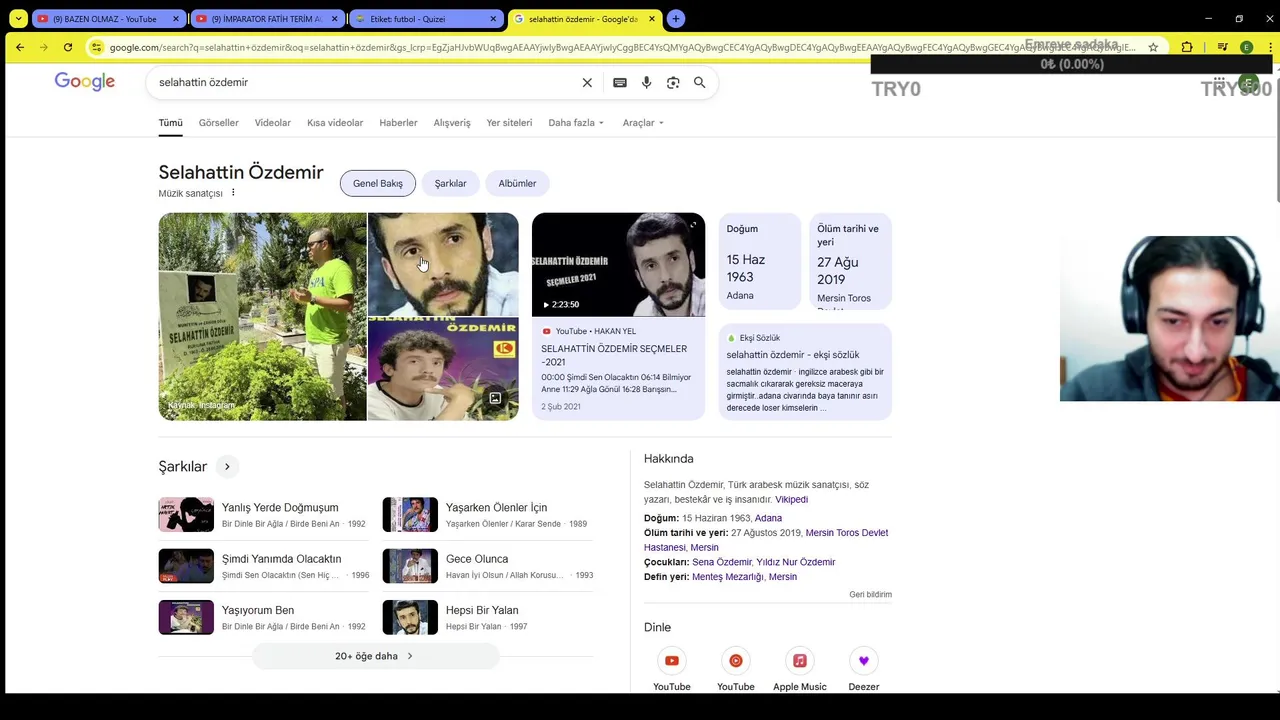This screenshot has height=720, width=1280.
Task: Click the Şarkılar chip
Action: 450,183
